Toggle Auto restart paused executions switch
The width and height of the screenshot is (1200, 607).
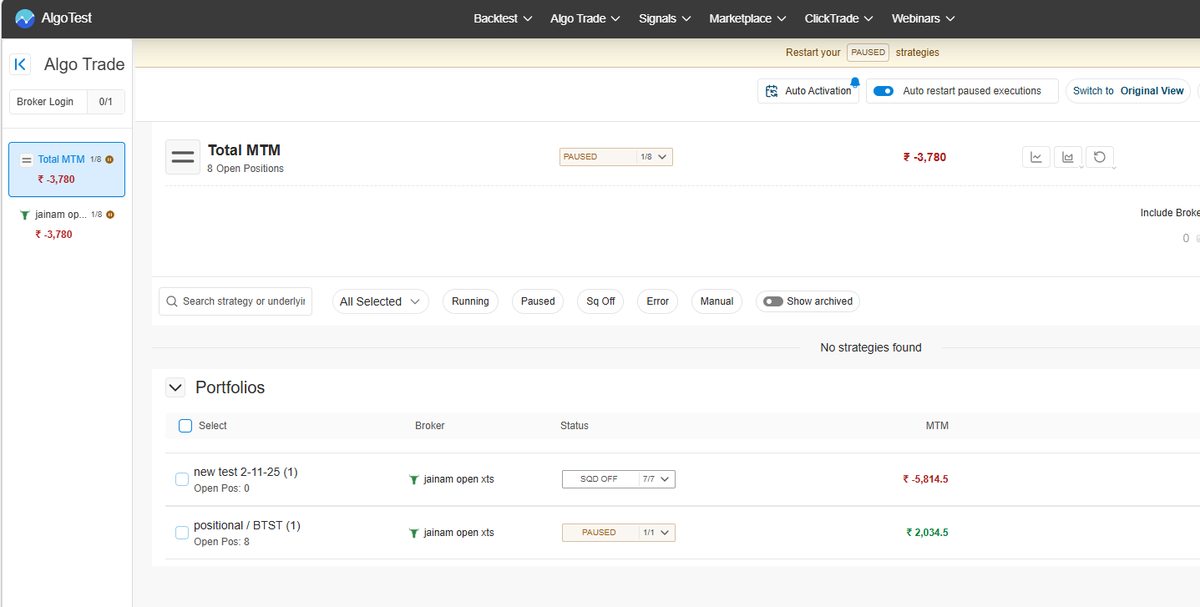883,91
